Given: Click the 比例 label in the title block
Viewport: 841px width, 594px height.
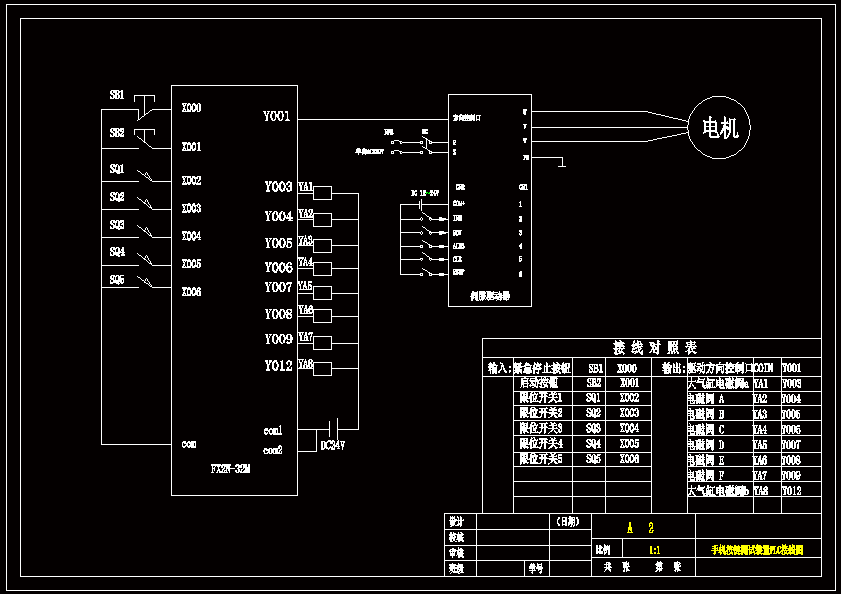Looking at the screenshot, I should tap(603, 550).
